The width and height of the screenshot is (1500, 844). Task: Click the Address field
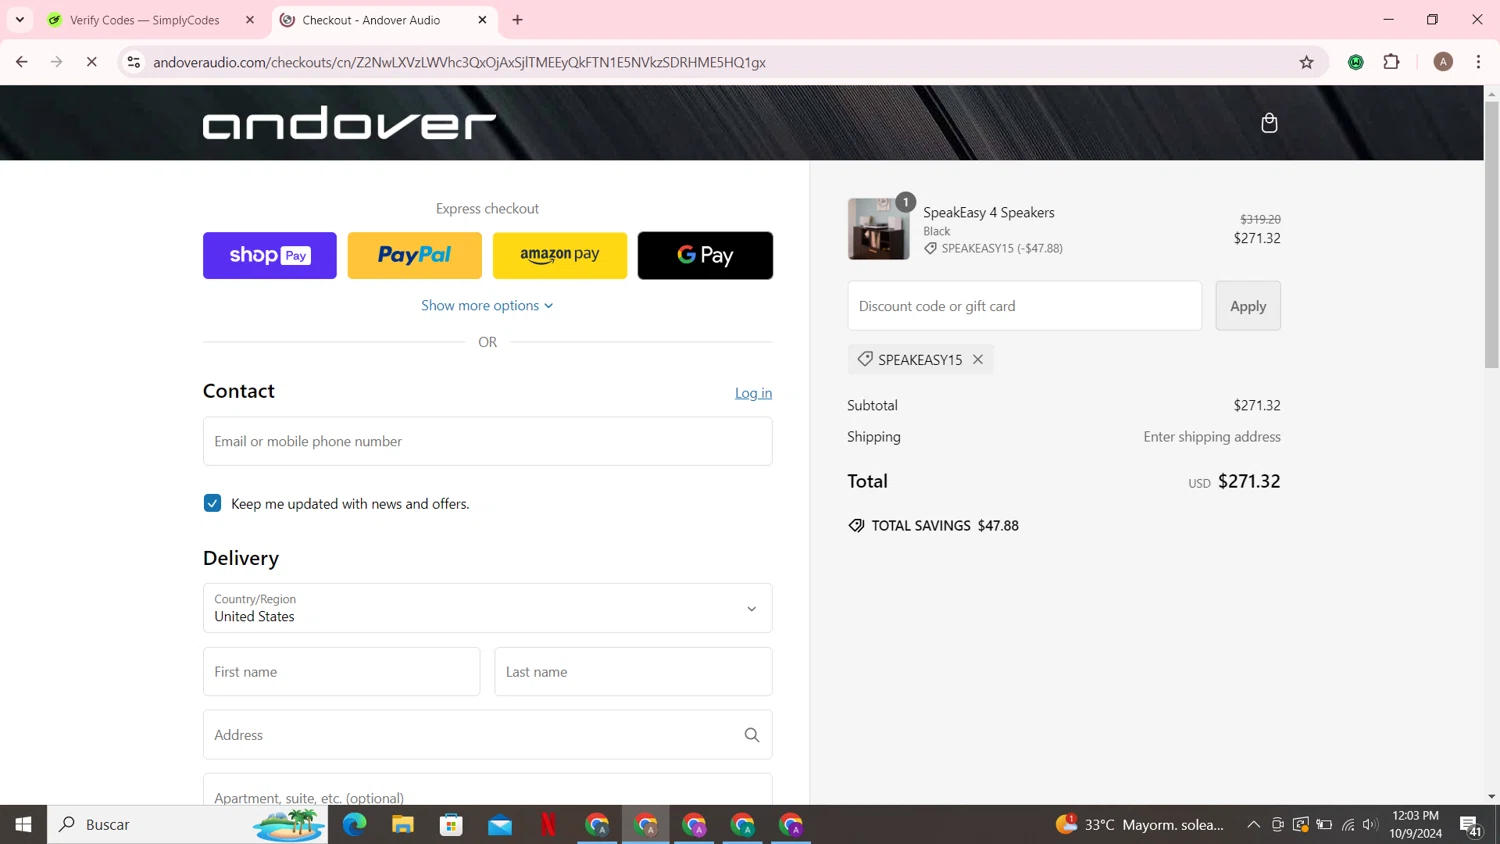point(488,735)
